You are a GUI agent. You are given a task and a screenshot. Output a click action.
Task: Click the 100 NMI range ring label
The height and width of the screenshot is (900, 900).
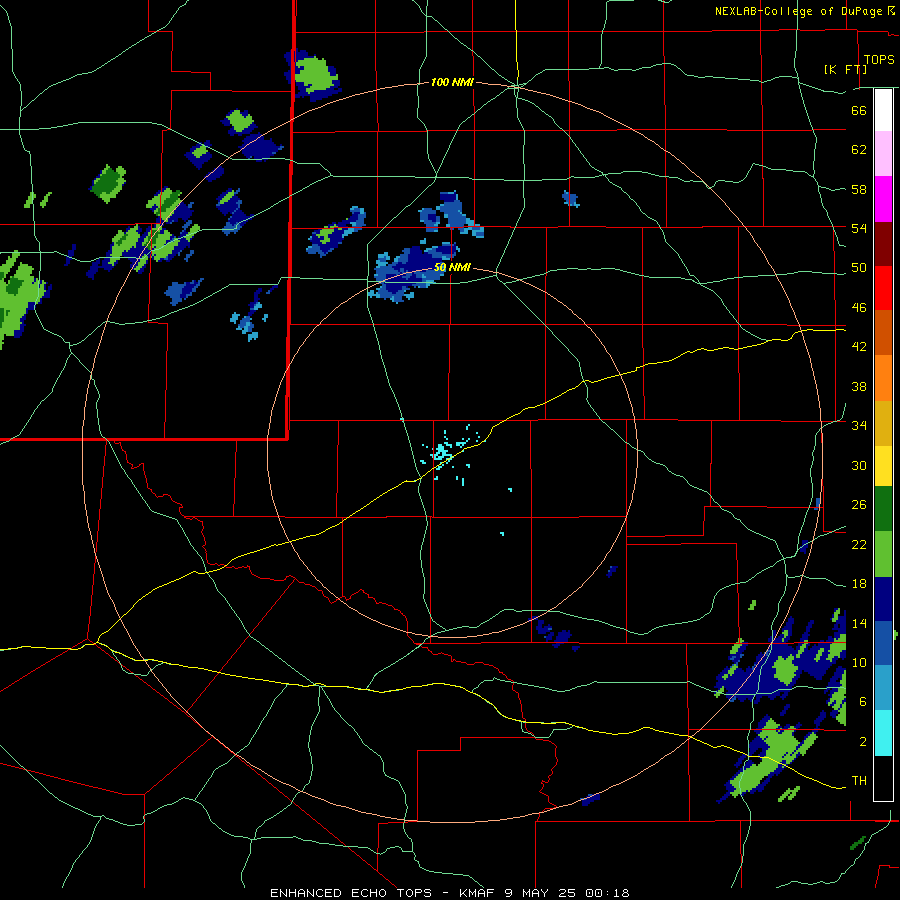coord(452,83)
